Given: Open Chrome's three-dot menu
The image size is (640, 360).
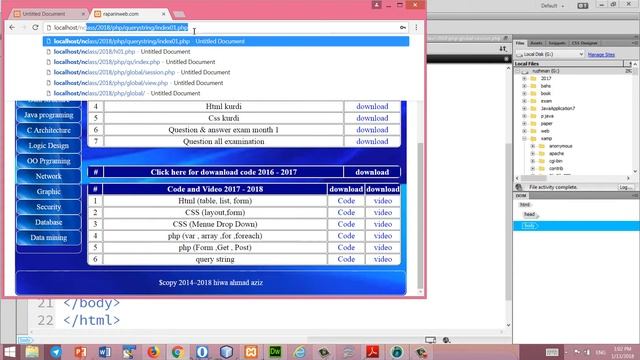Looking at the screenshot, I should [416, 27].
